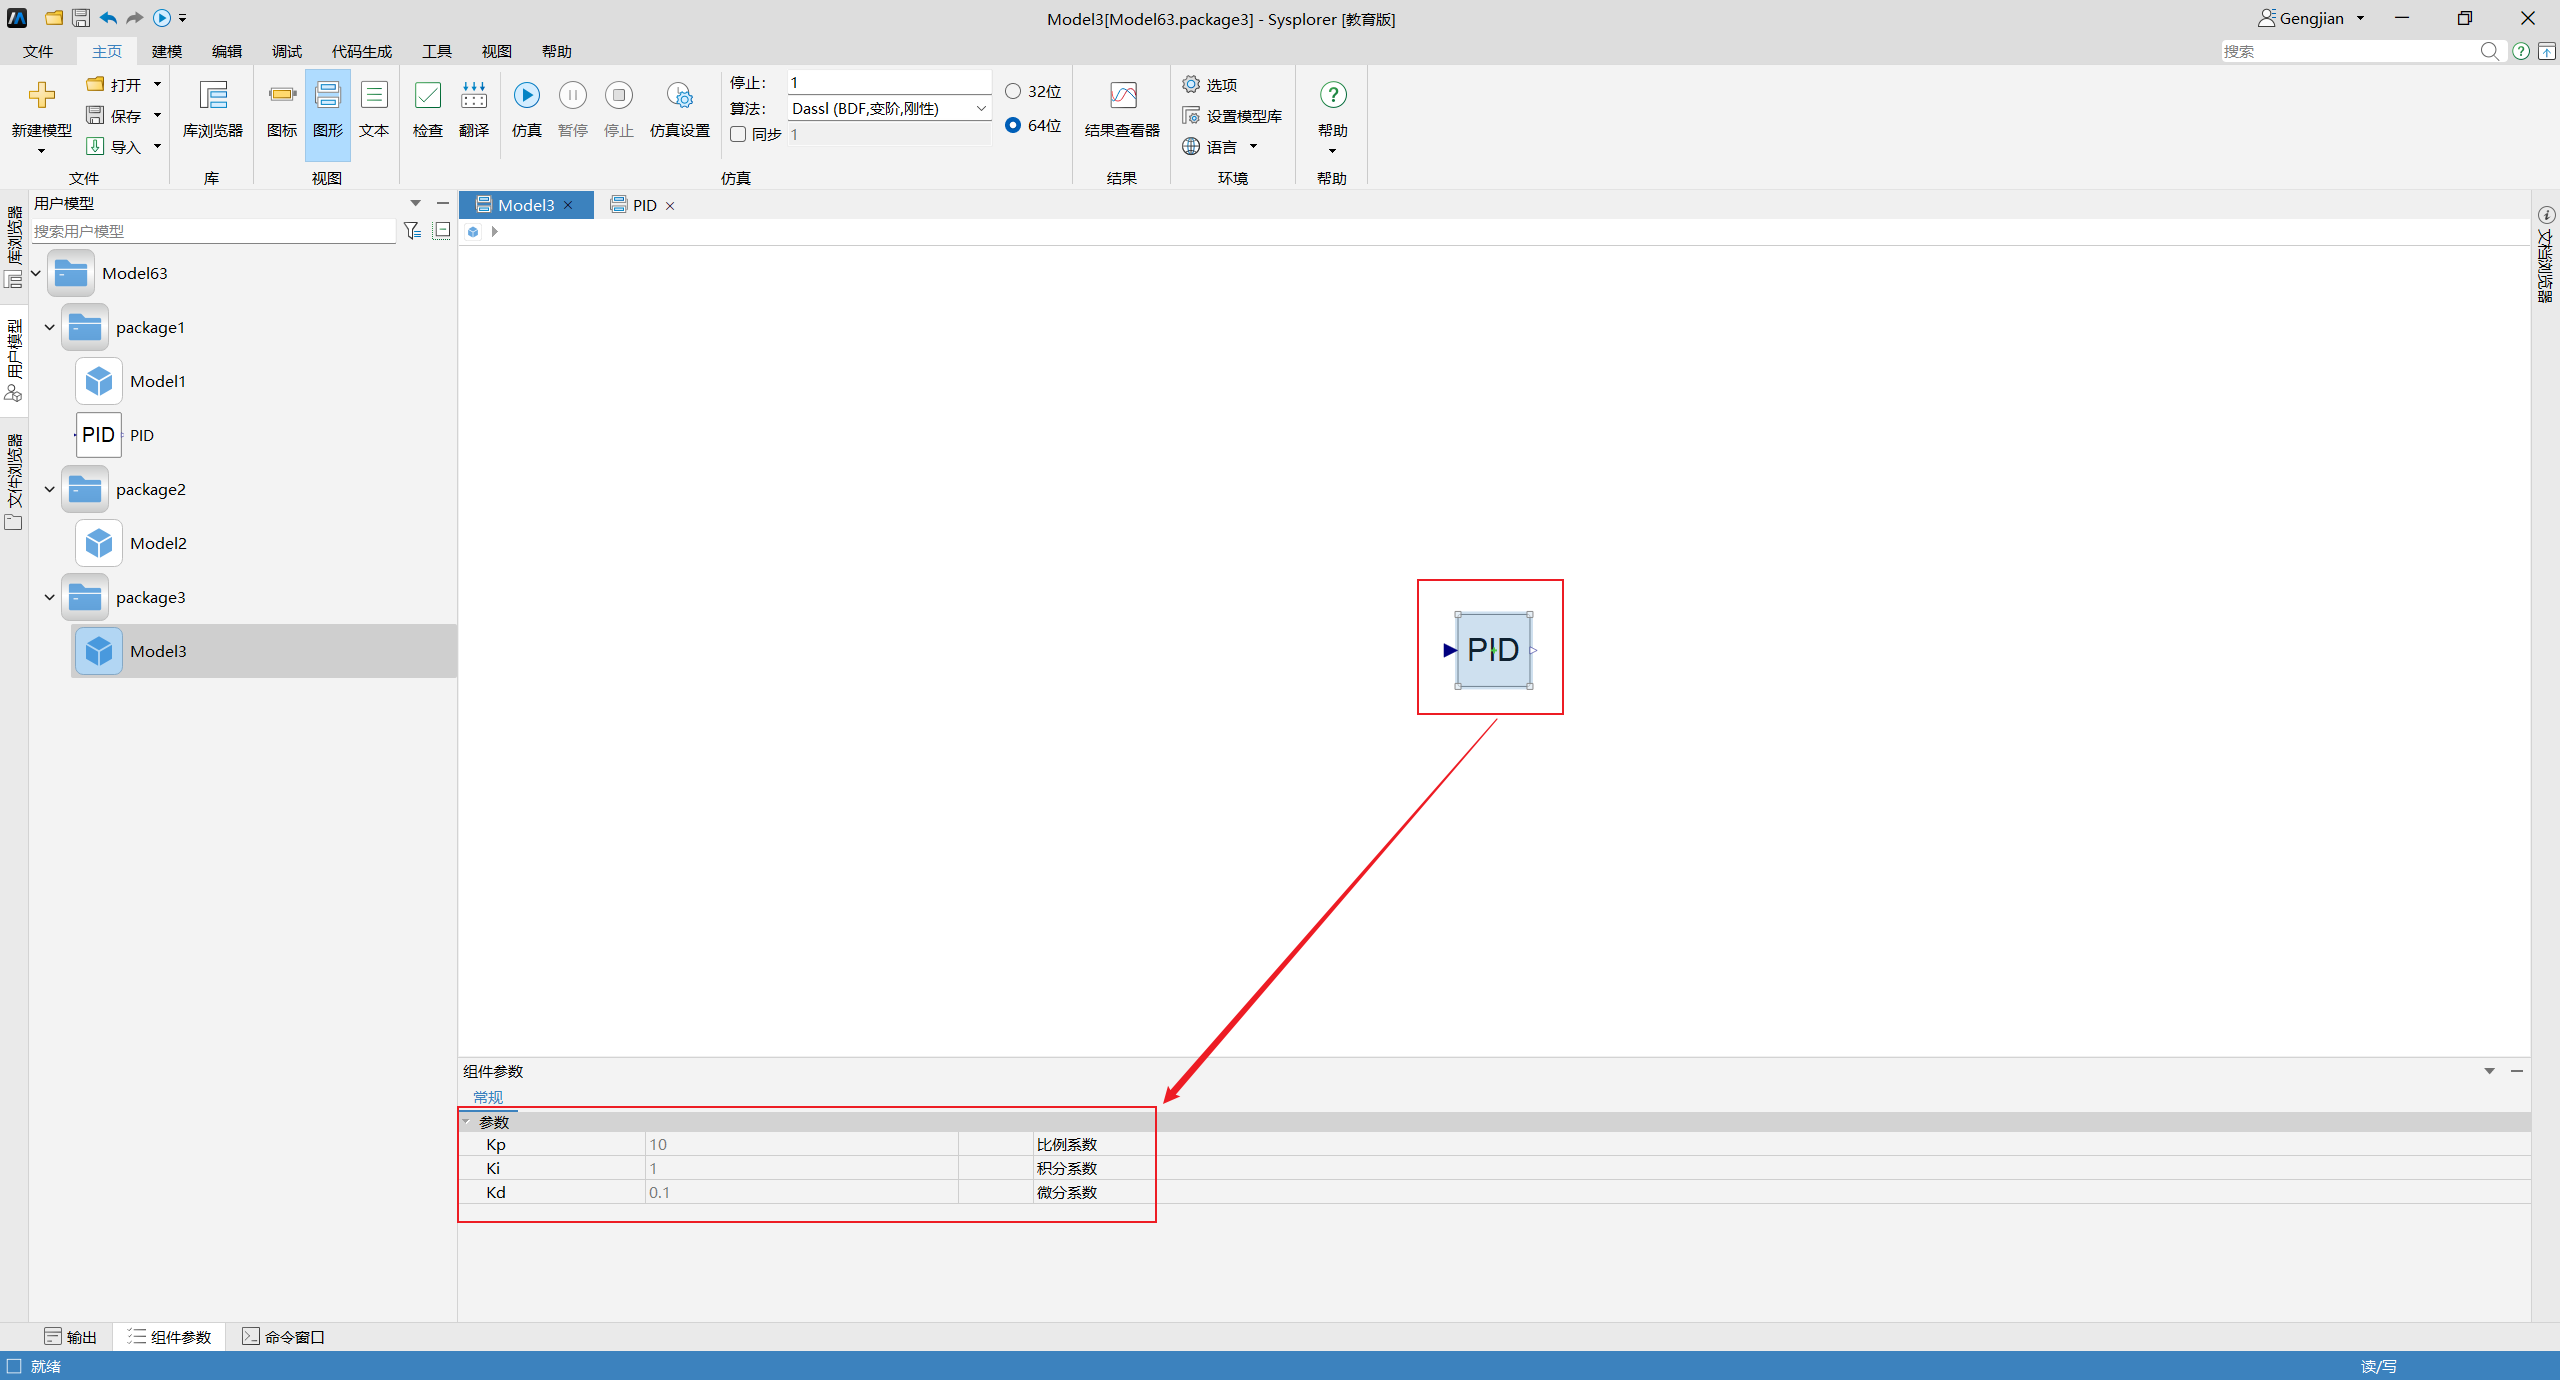The height and width of the screenshot is (1380, 2560).
Task: Click the 帮助 help ribbon icon
Action: 1333,95
